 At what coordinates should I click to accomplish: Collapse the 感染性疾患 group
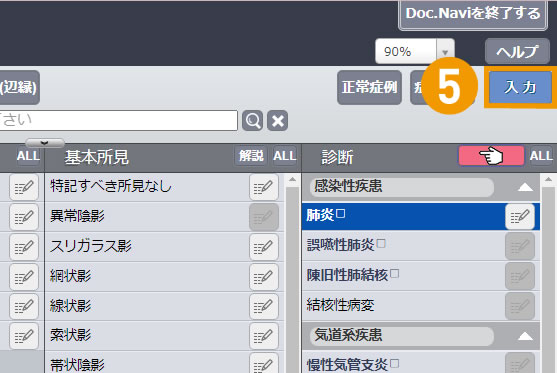click(525, 187)
